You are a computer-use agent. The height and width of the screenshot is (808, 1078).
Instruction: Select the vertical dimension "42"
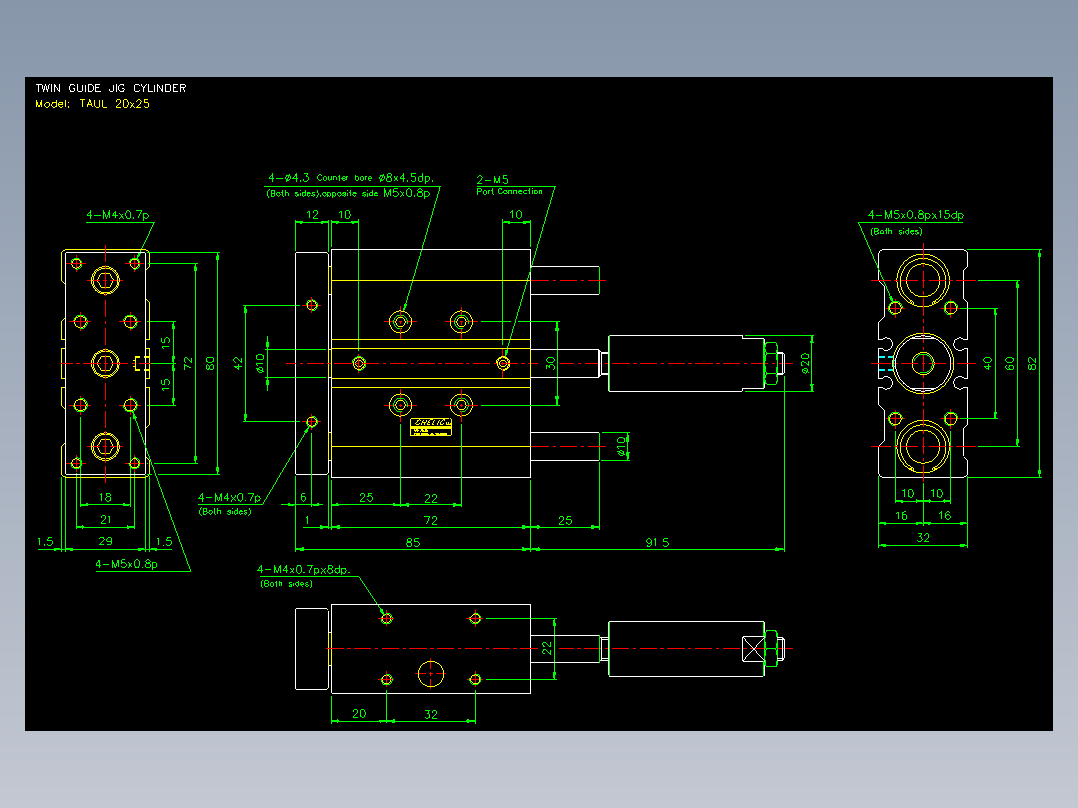(238, 363)
